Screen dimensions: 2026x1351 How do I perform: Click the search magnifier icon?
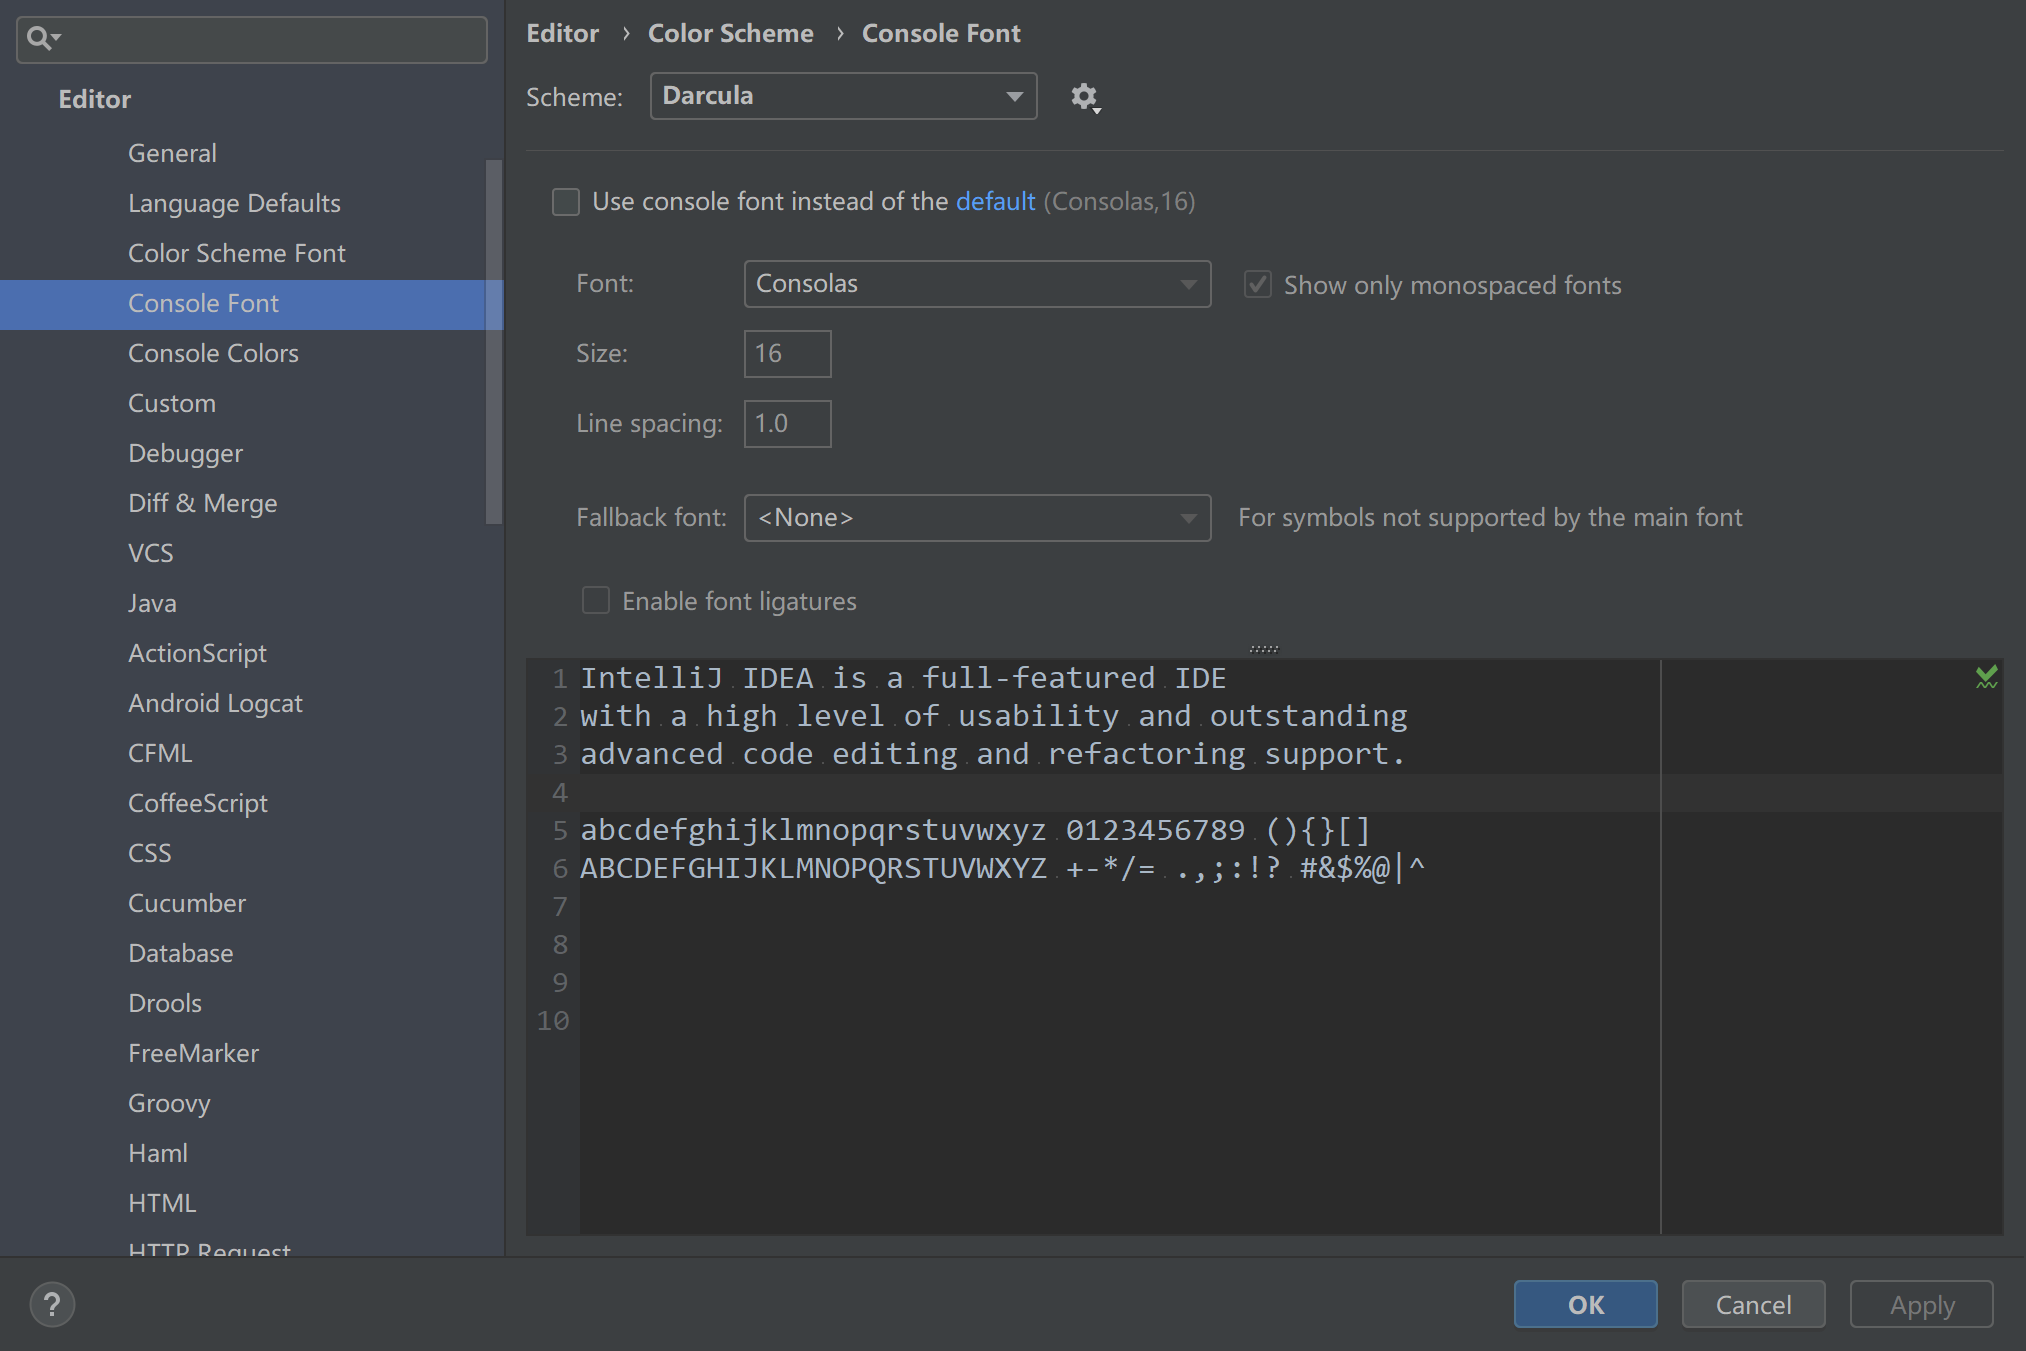(40, 39)
